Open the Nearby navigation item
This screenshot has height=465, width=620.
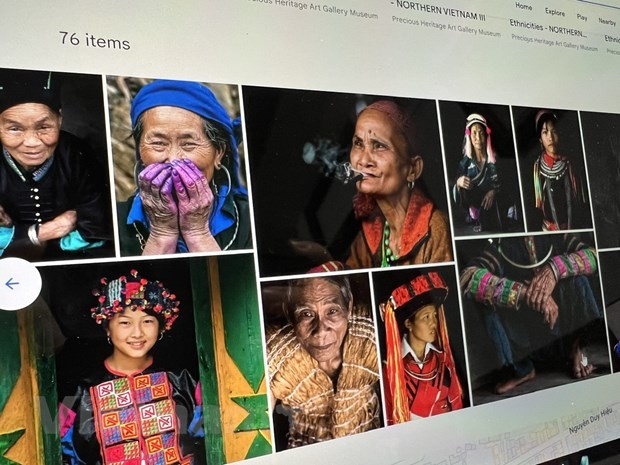(x=607, y=21)
